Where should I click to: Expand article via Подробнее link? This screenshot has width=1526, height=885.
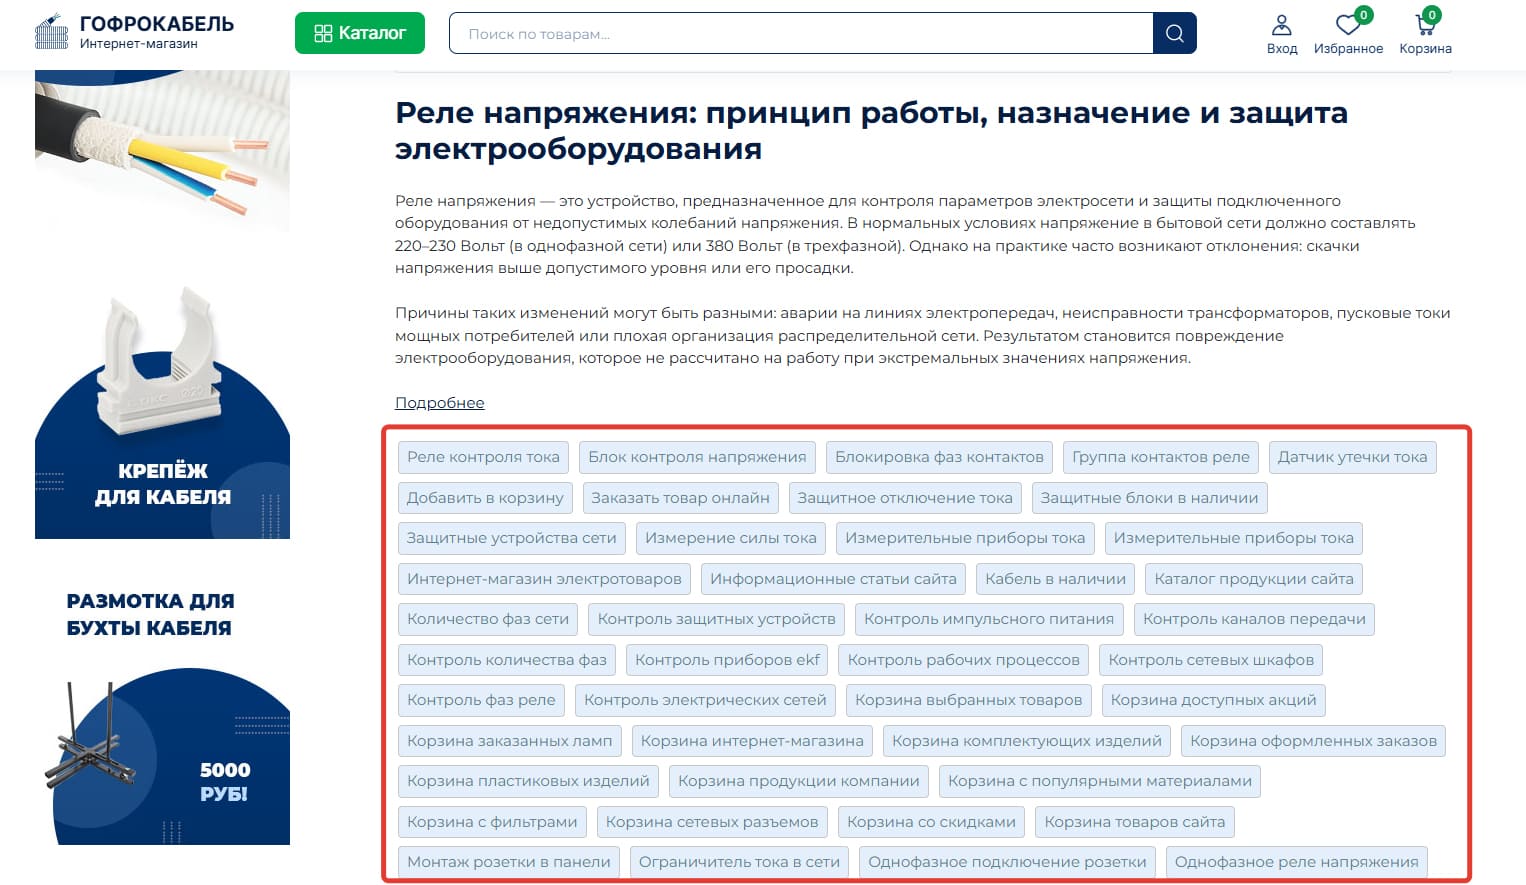pos(439,403)
